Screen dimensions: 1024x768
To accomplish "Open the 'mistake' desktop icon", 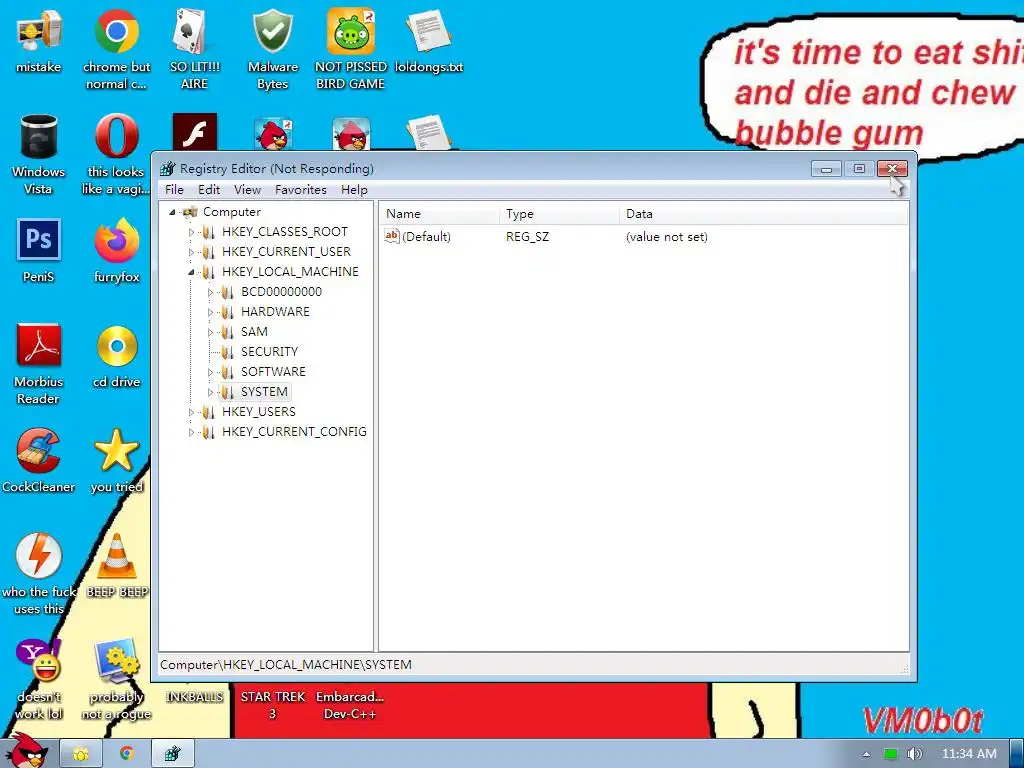I will point(39,40).
